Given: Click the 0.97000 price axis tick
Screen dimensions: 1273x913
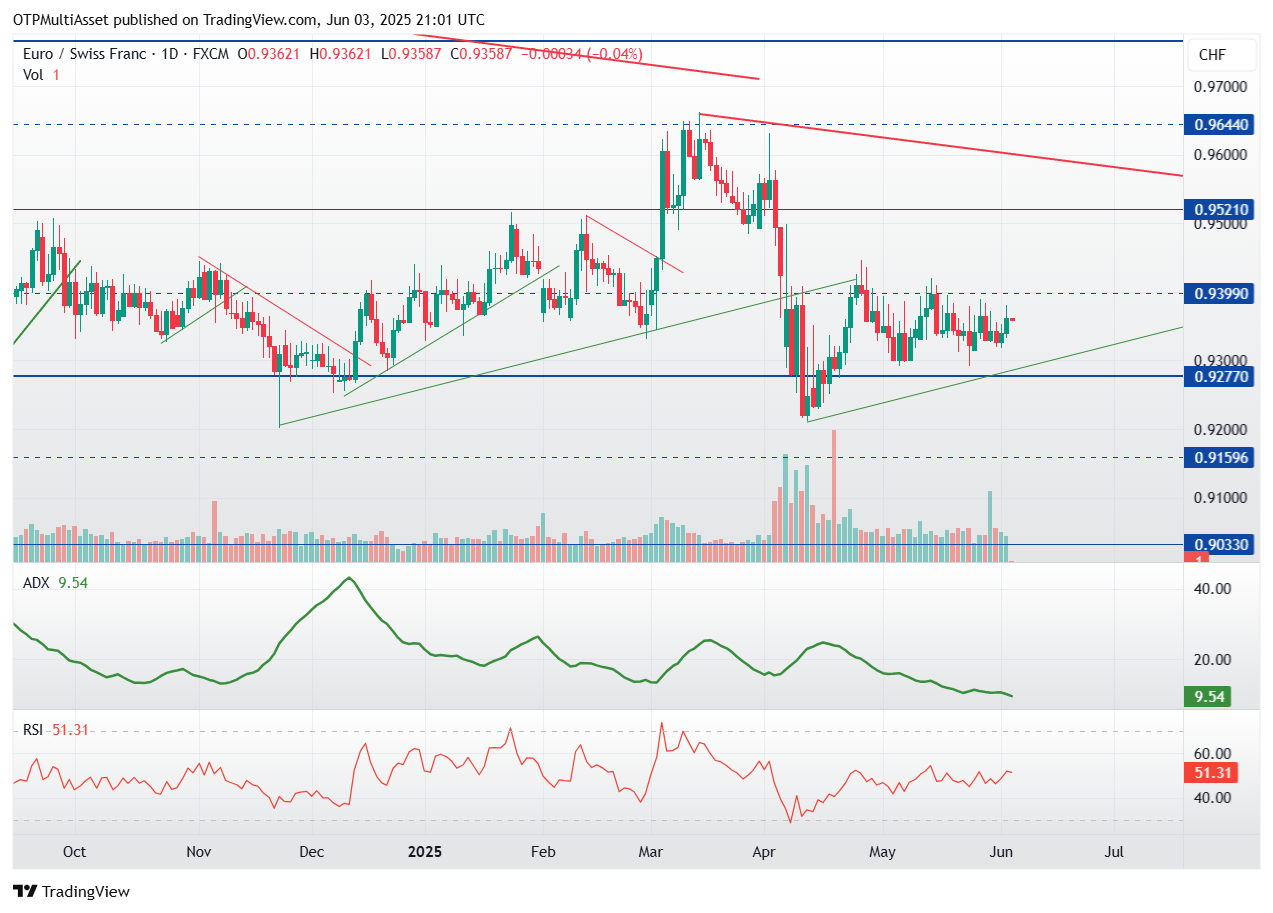Looking at the screenshot, I should click(1221, 87).
